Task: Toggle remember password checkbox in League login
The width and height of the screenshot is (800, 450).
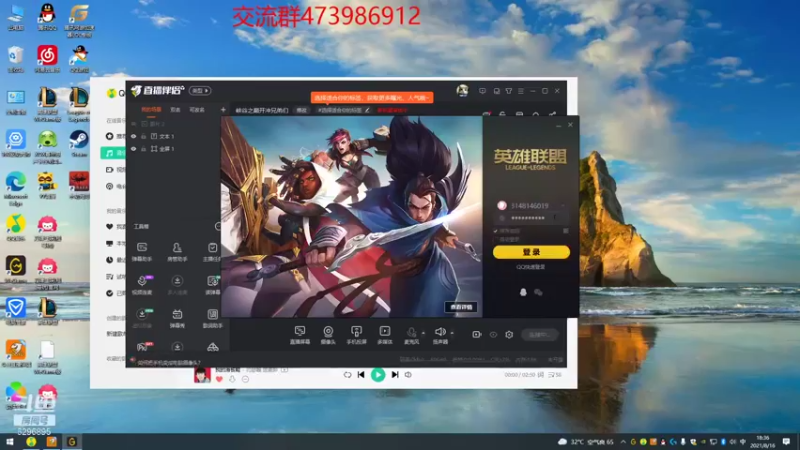Action: pyautogui.click(x=495, y=231)
